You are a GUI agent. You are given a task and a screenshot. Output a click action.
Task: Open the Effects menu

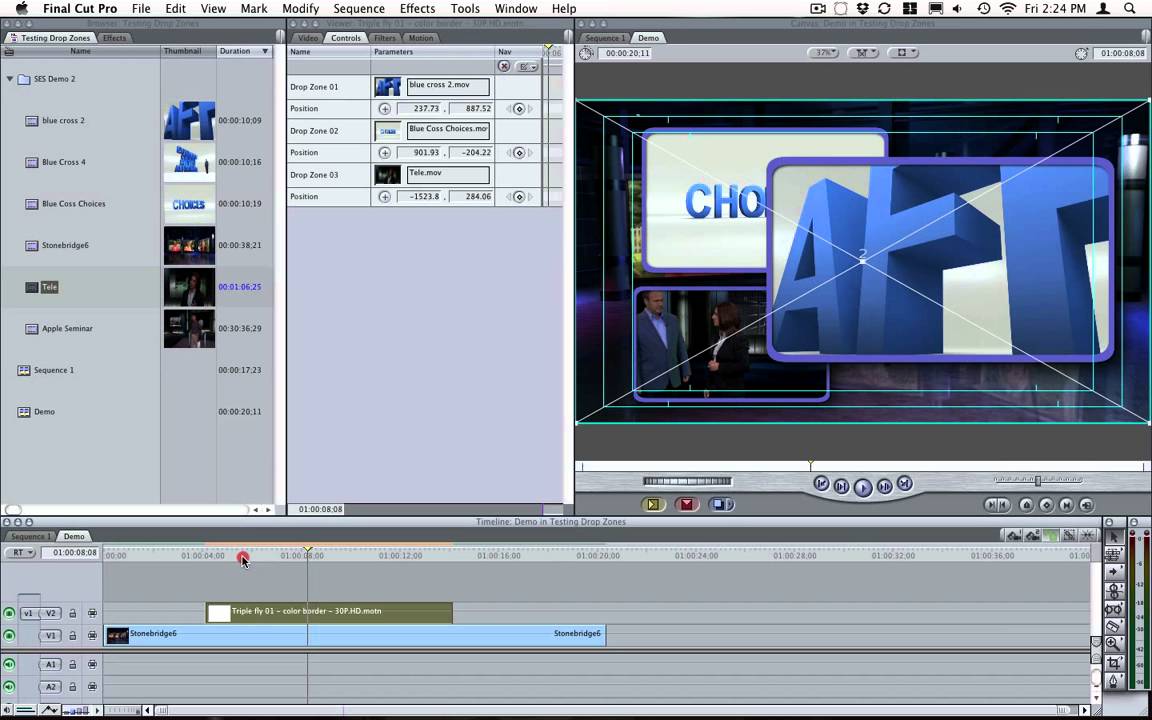click(x=417, y=9)
